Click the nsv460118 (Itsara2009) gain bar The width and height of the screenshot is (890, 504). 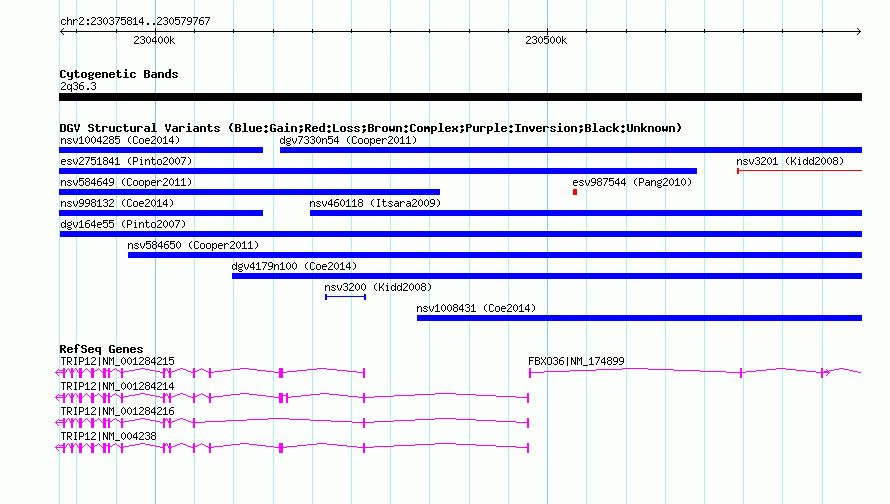pos(586,213)
